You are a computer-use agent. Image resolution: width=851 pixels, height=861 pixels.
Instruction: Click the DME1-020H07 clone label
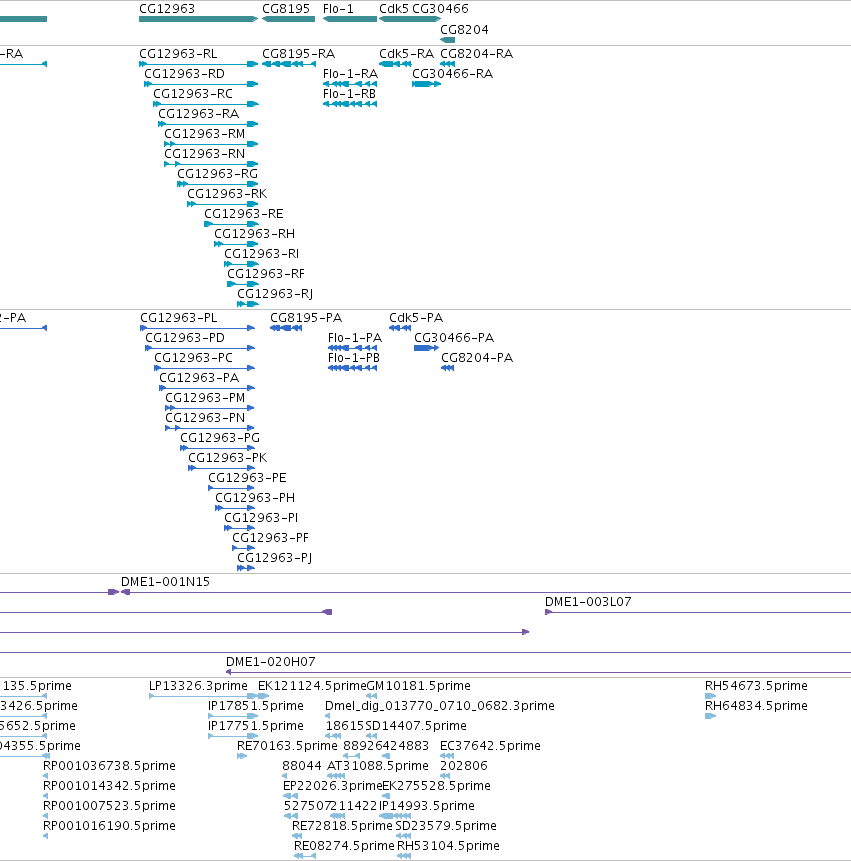(x=271, y=662)
